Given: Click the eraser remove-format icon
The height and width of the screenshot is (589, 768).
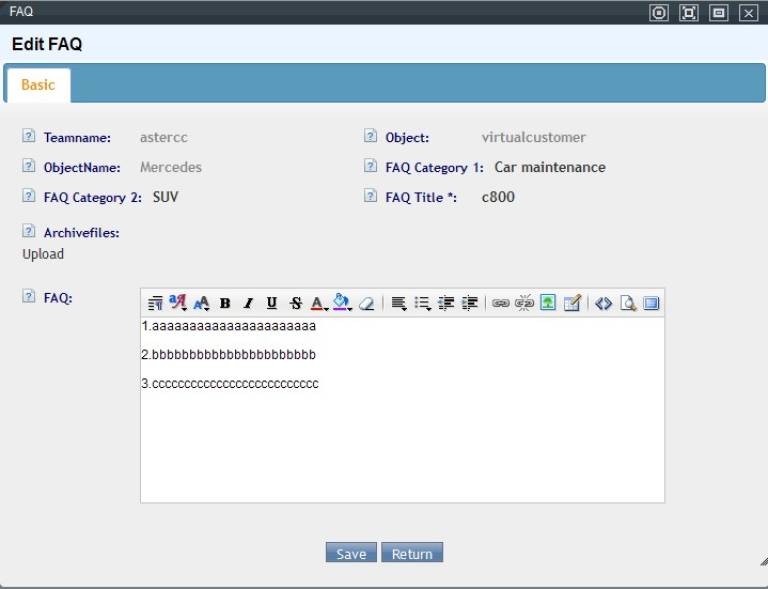Looking at the screenshot, I should (x=366, y=303).
